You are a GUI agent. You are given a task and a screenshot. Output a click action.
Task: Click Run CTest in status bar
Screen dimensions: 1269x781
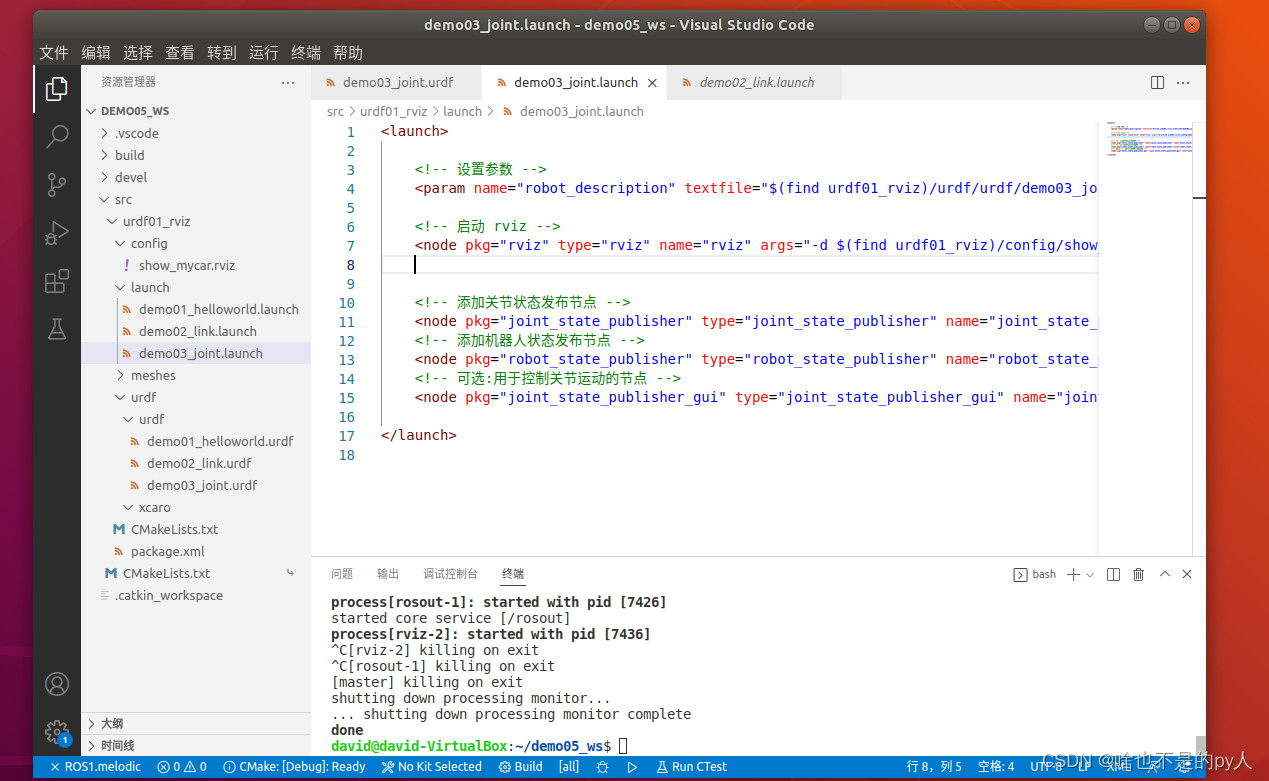click(x=692, y=767)
